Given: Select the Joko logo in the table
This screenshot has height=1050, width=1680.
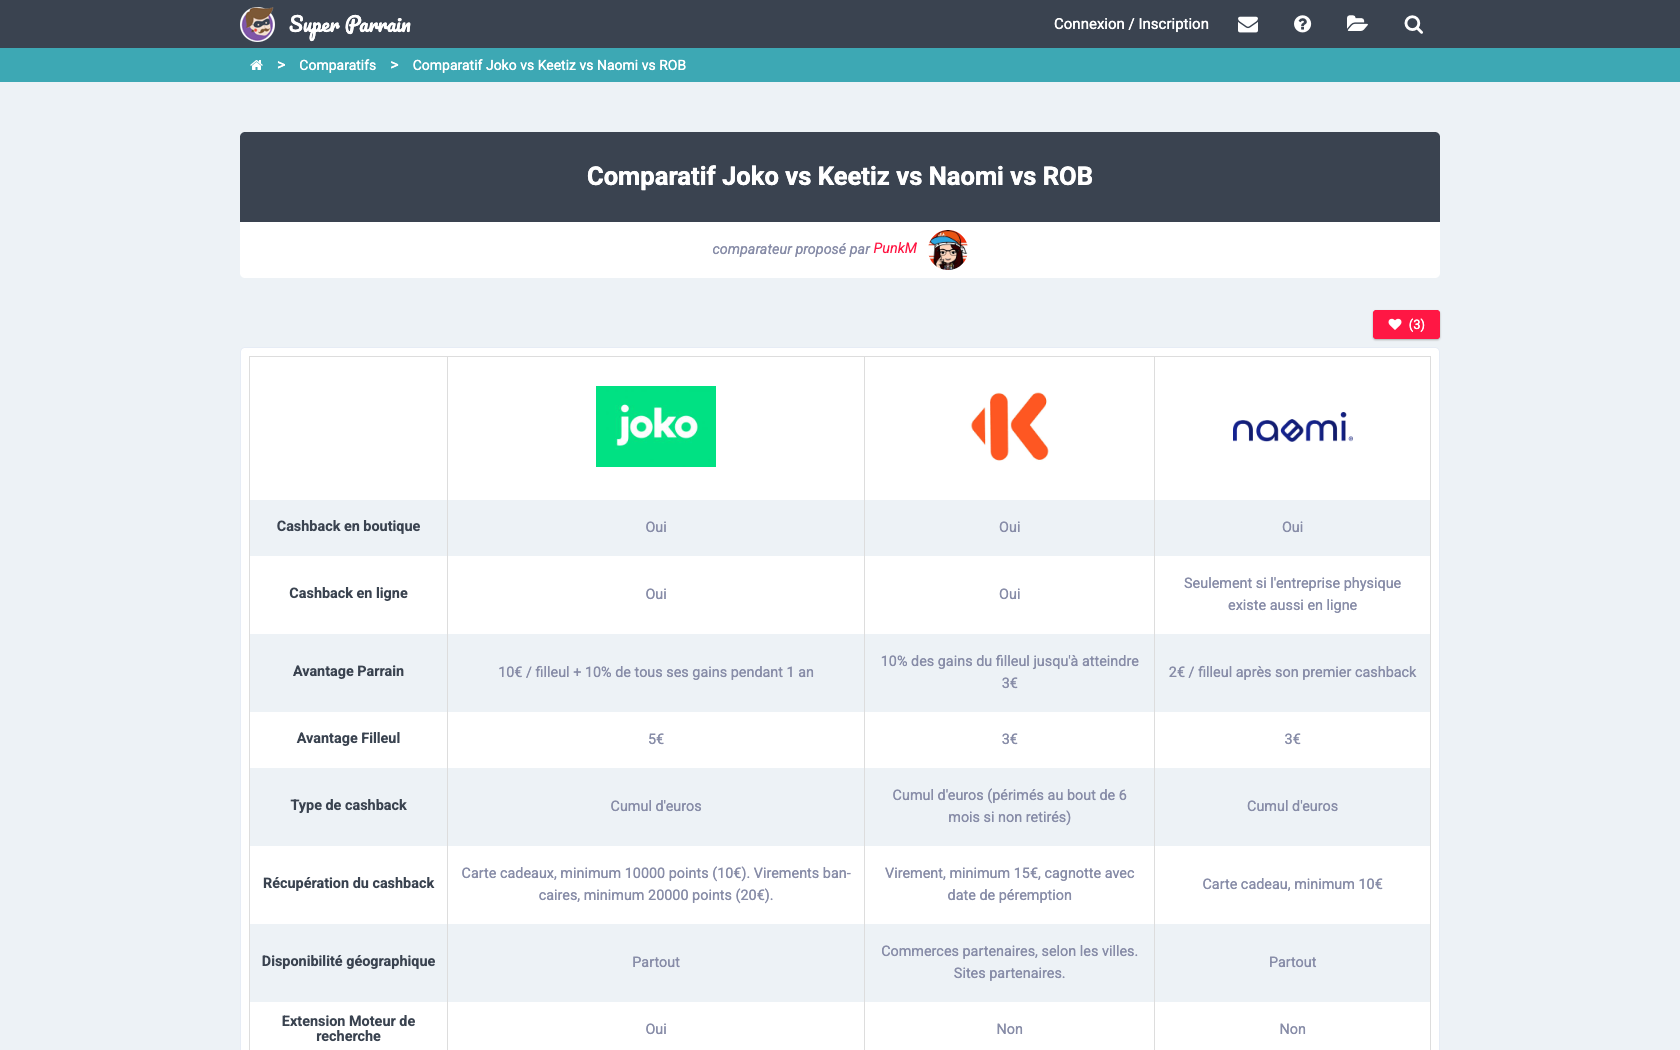Looking at the screenshot, I should point(655,426).
